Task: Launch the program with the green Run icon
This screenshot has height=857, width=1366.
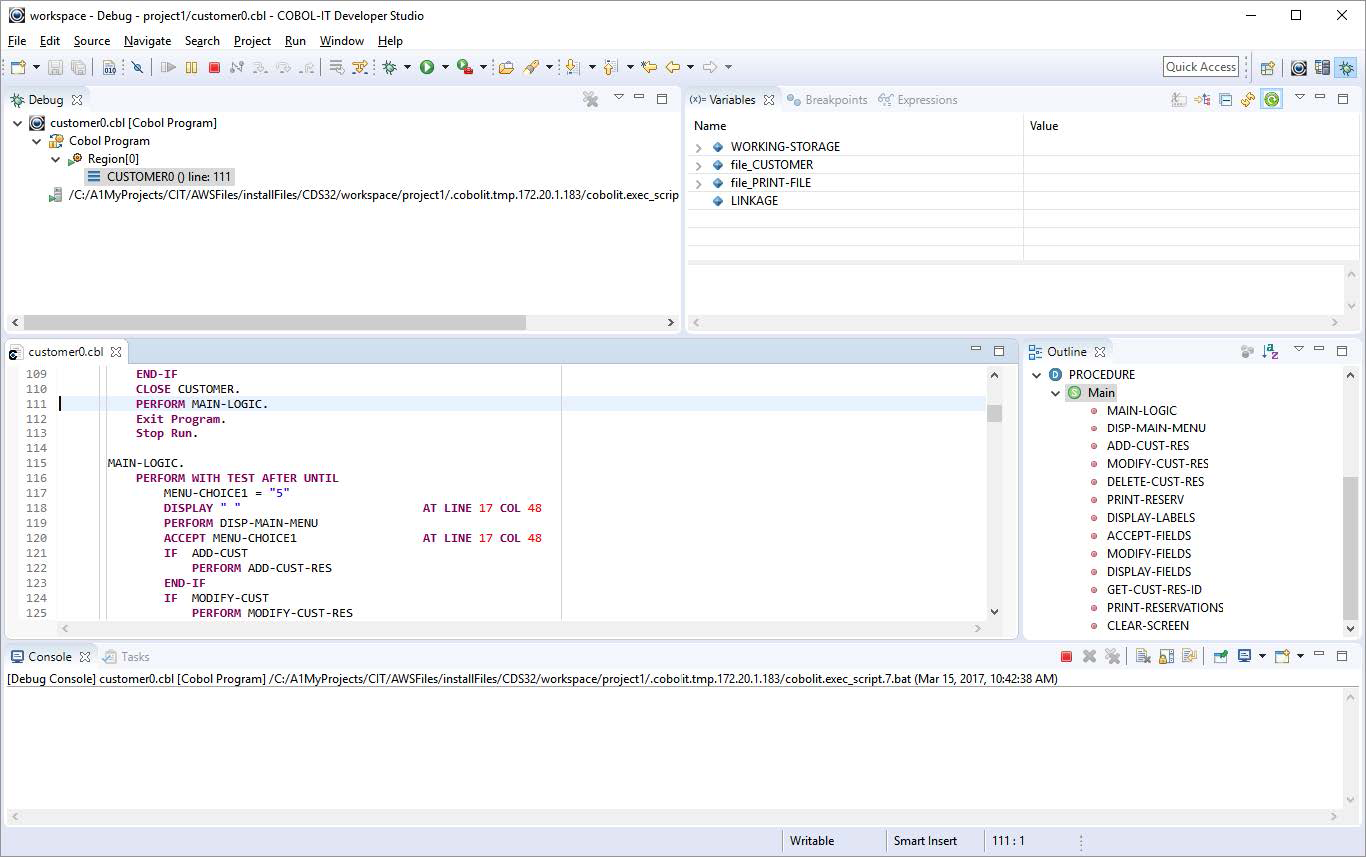Action: pyautogui.click(x=427, y=67)
